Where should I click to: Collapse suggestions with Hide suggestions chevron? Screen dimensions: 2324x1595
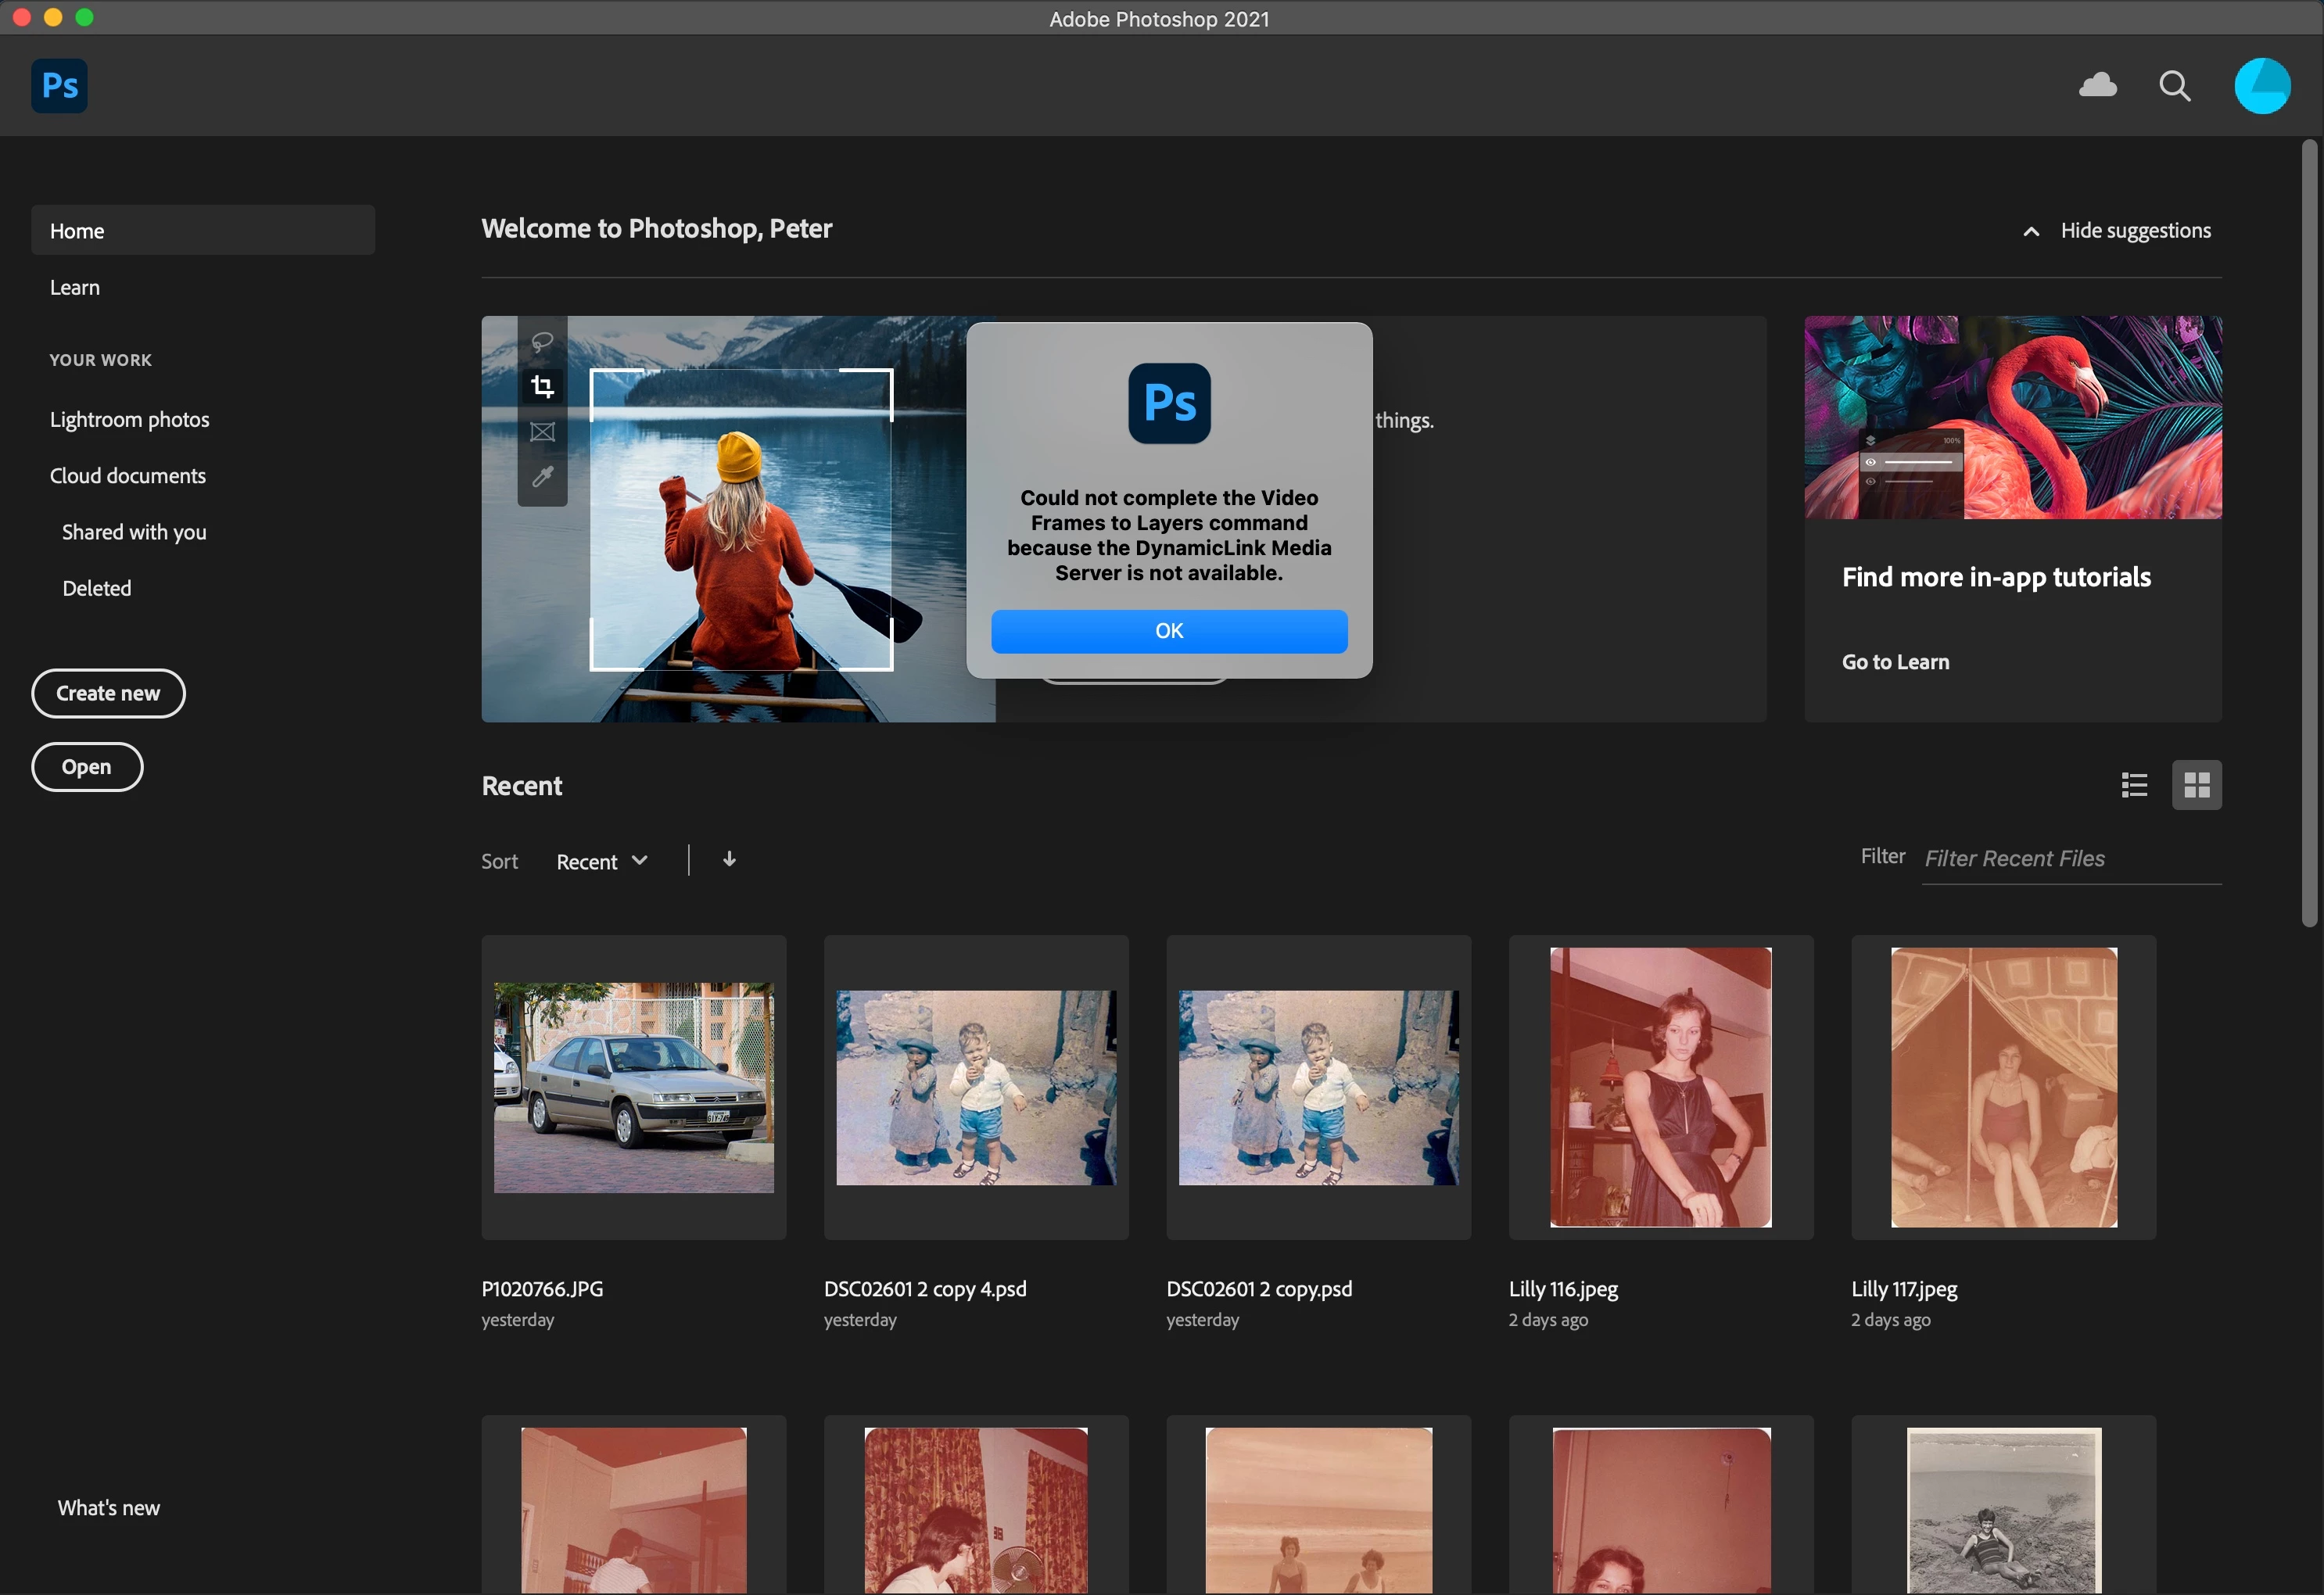2031,232
